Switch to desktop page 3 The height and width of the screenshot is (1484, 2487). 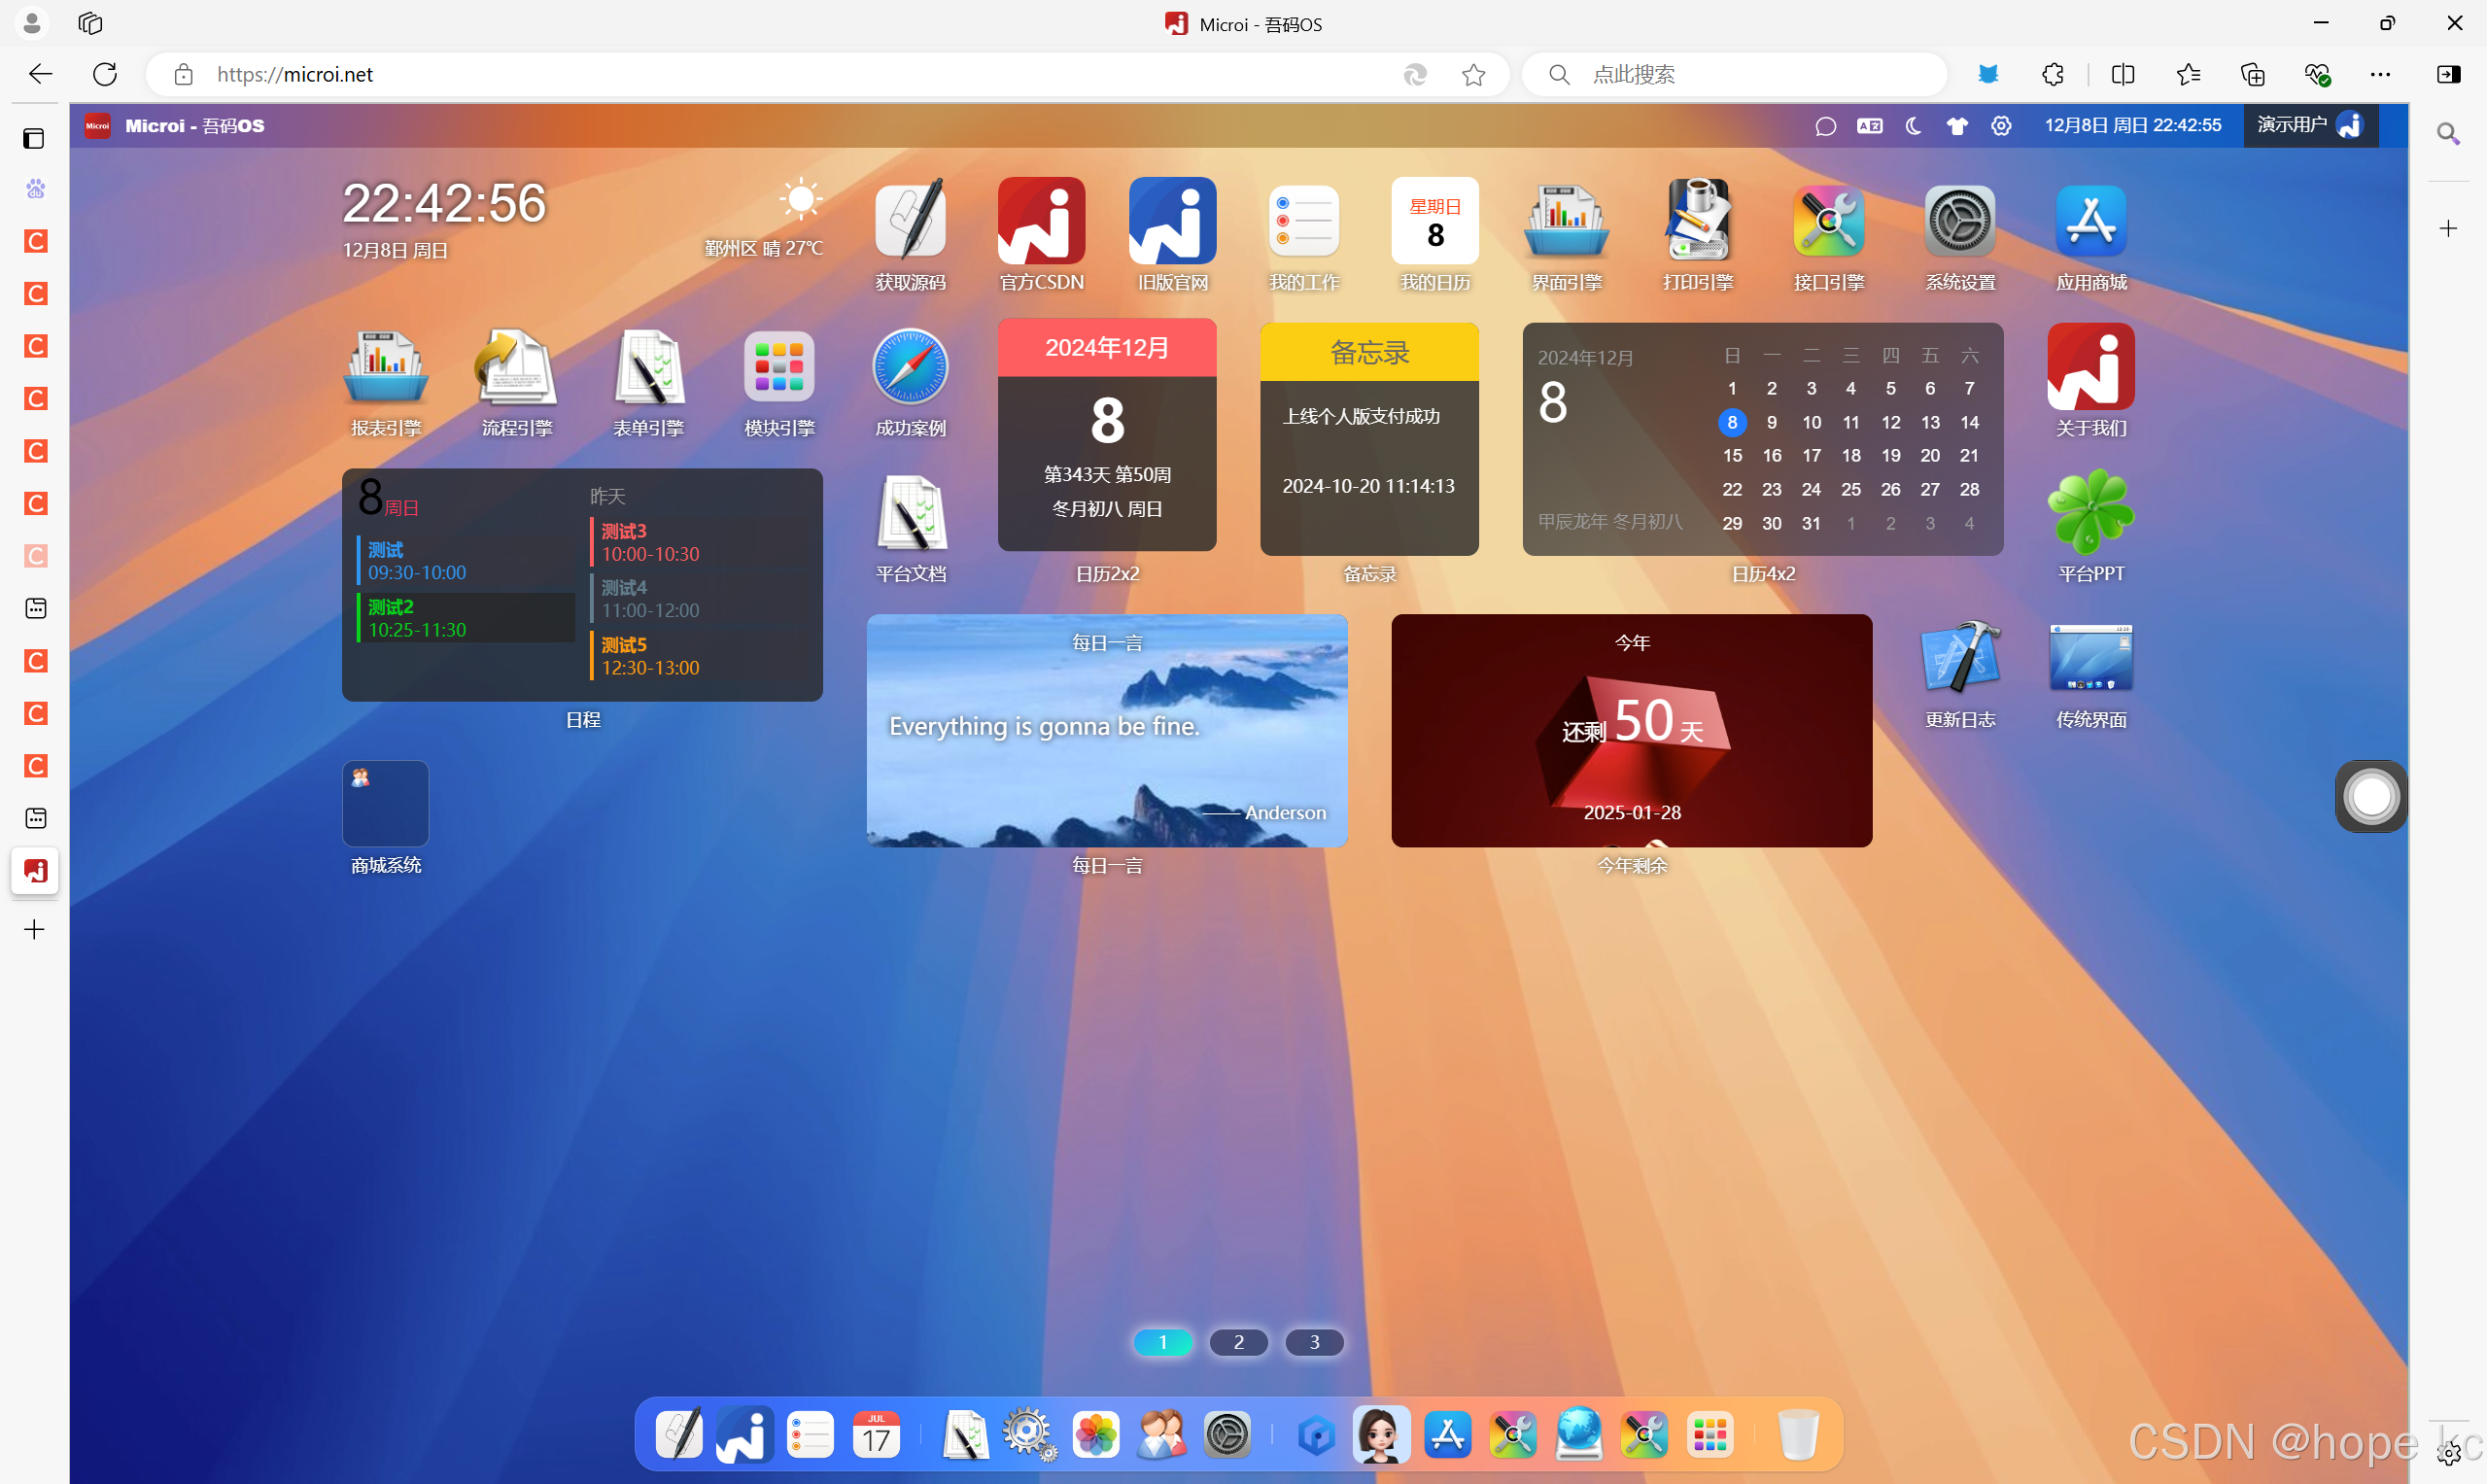[x=1314, y=1342]
